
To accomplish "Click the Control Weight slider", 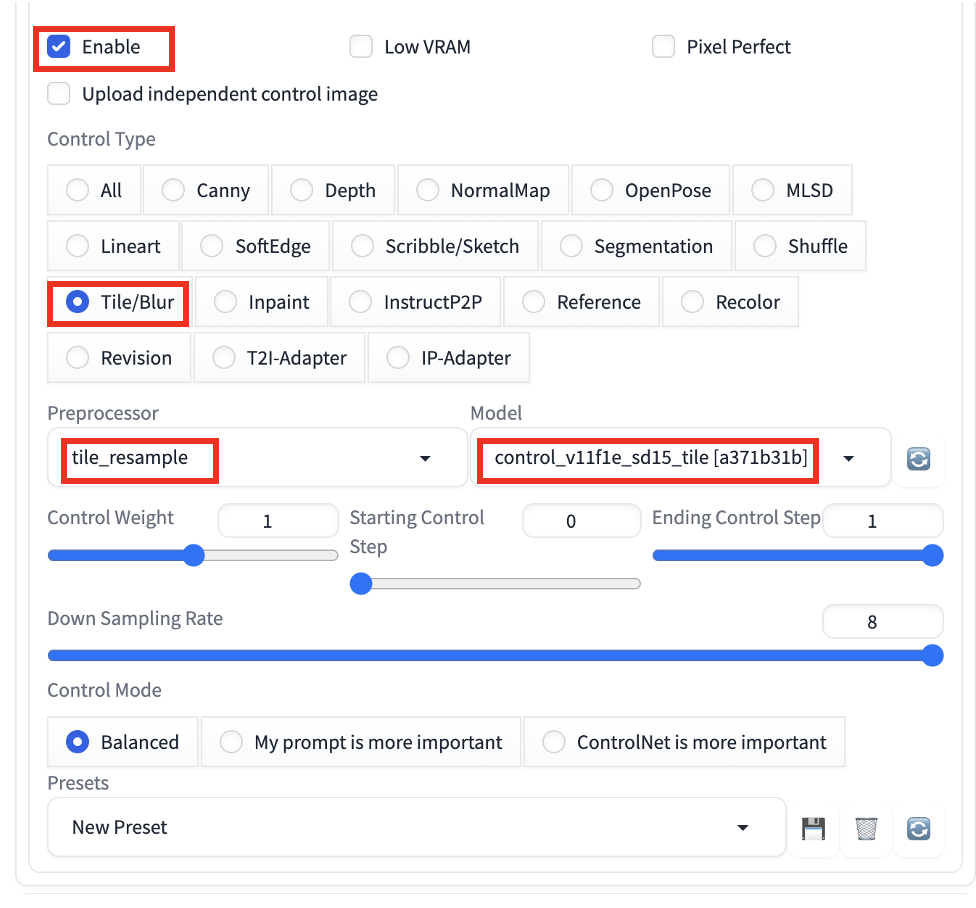I will 193,555.
